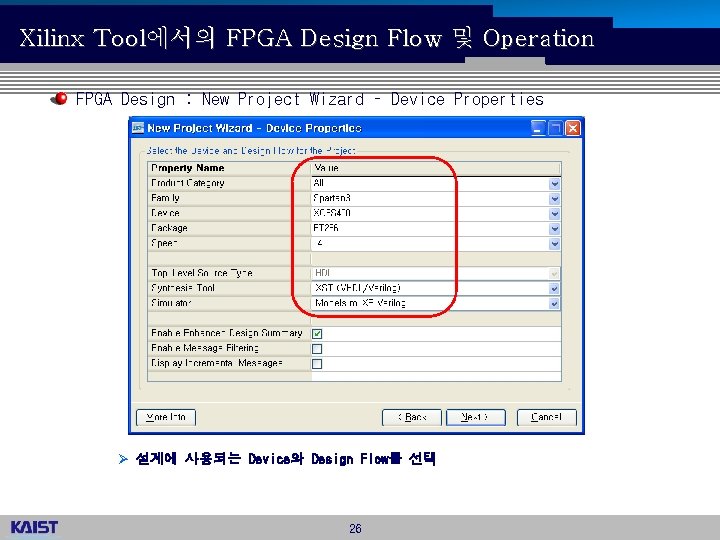Viewport: 720px width, 540px height.
Task: Click the Display Incremental Messages label
Action: coord(217,363)
